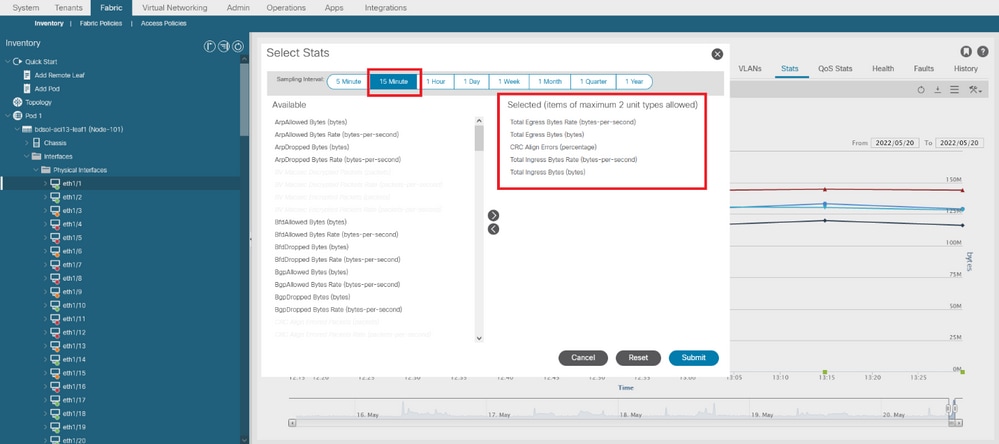This screenshot has width=999, height=444.
Task: Click the Reset button
Action: pyautogui.click(x=638, y=358)
